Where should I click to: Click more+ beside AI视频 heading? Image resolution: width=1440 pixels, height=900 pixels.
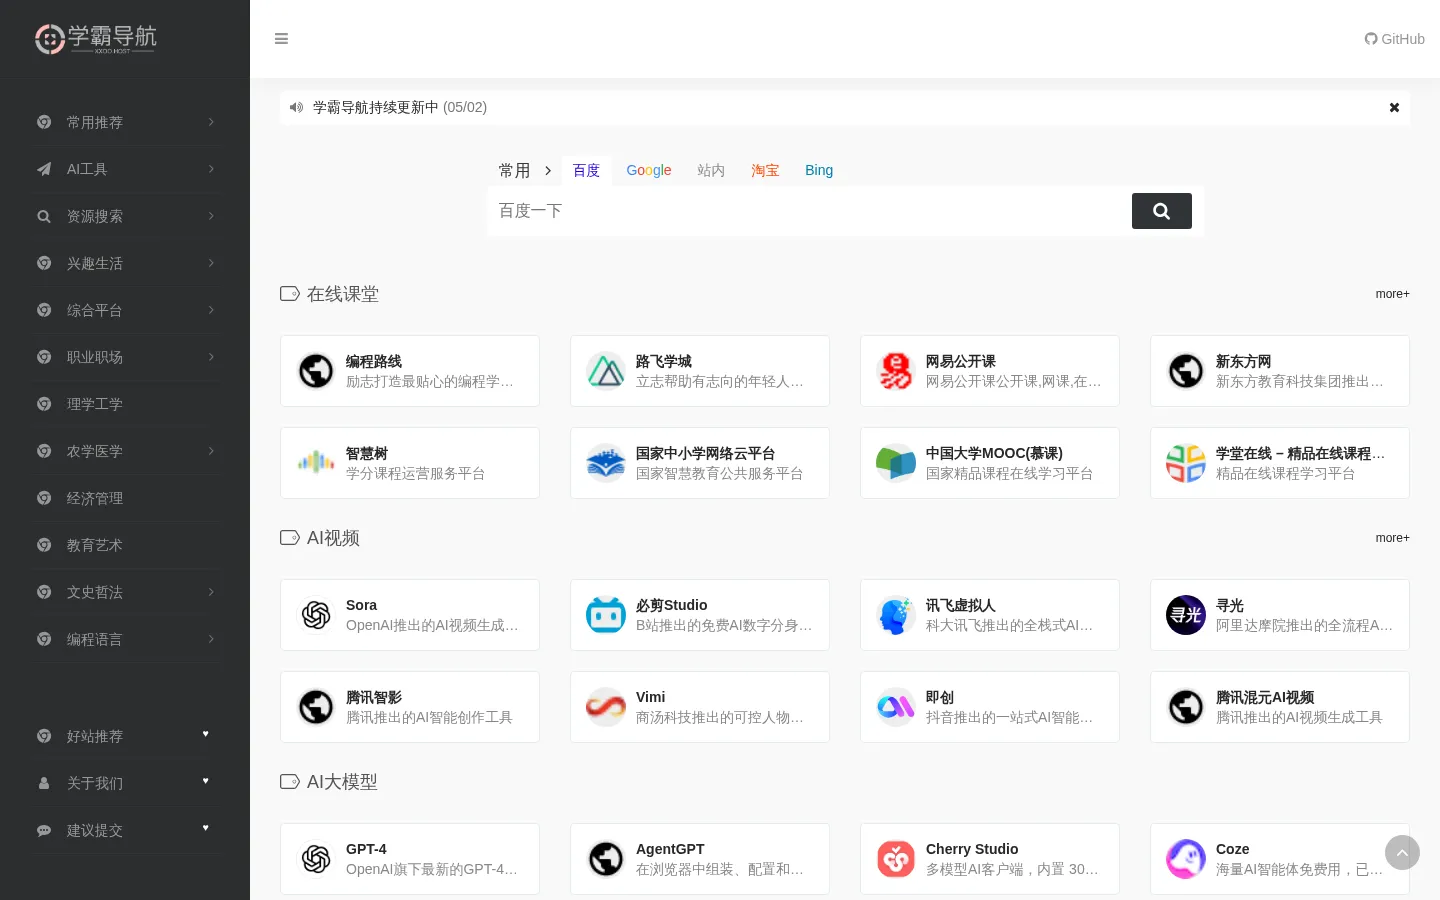tap(1392, 538)
